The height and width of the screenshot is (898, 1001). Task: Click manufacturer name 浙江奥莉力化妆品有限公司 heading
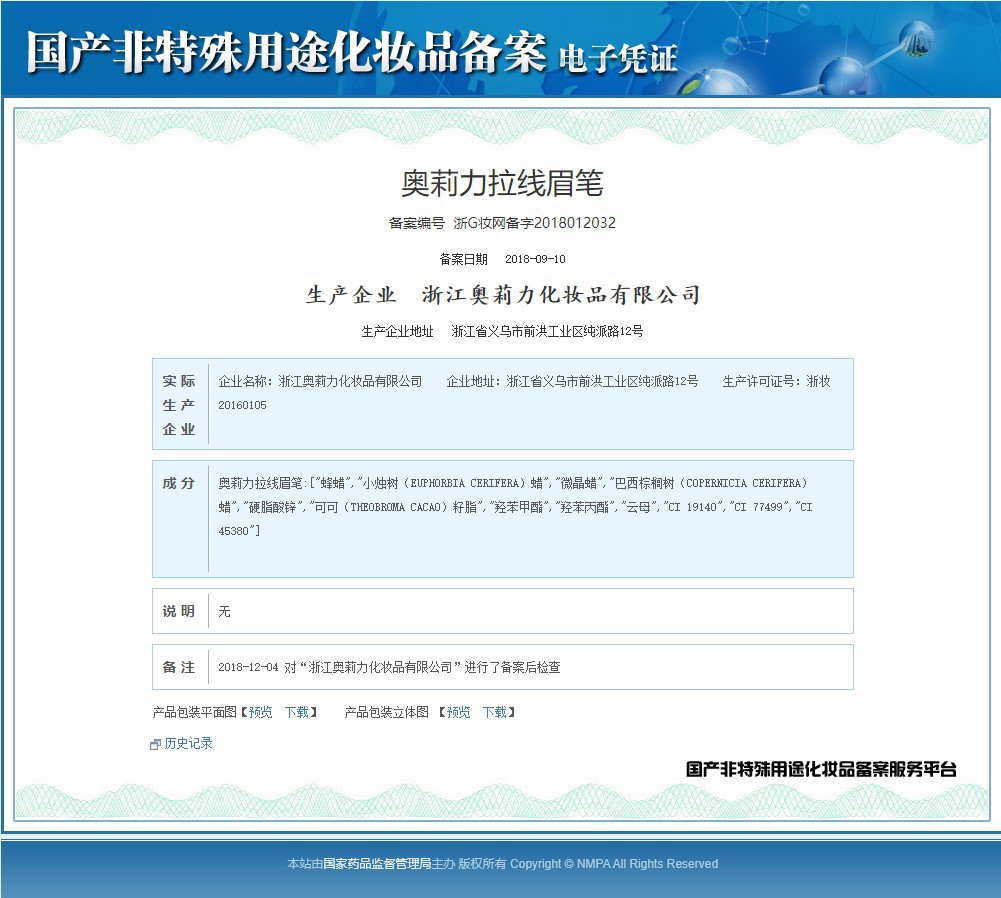[x=561, y=294]
